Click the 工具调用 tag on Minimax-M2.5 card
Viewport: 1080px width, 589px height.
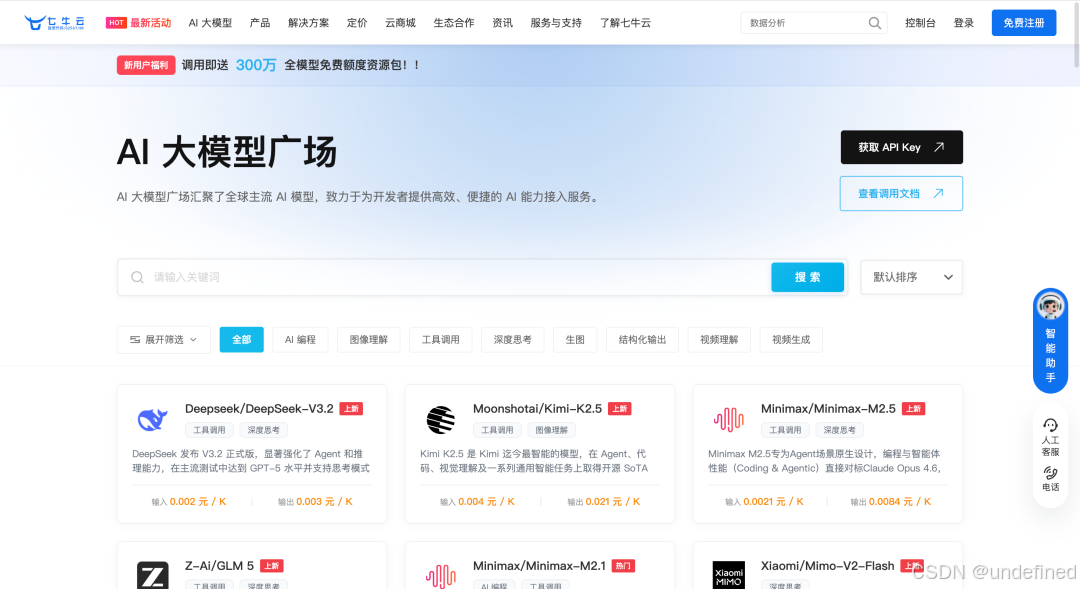click(785, 430)
